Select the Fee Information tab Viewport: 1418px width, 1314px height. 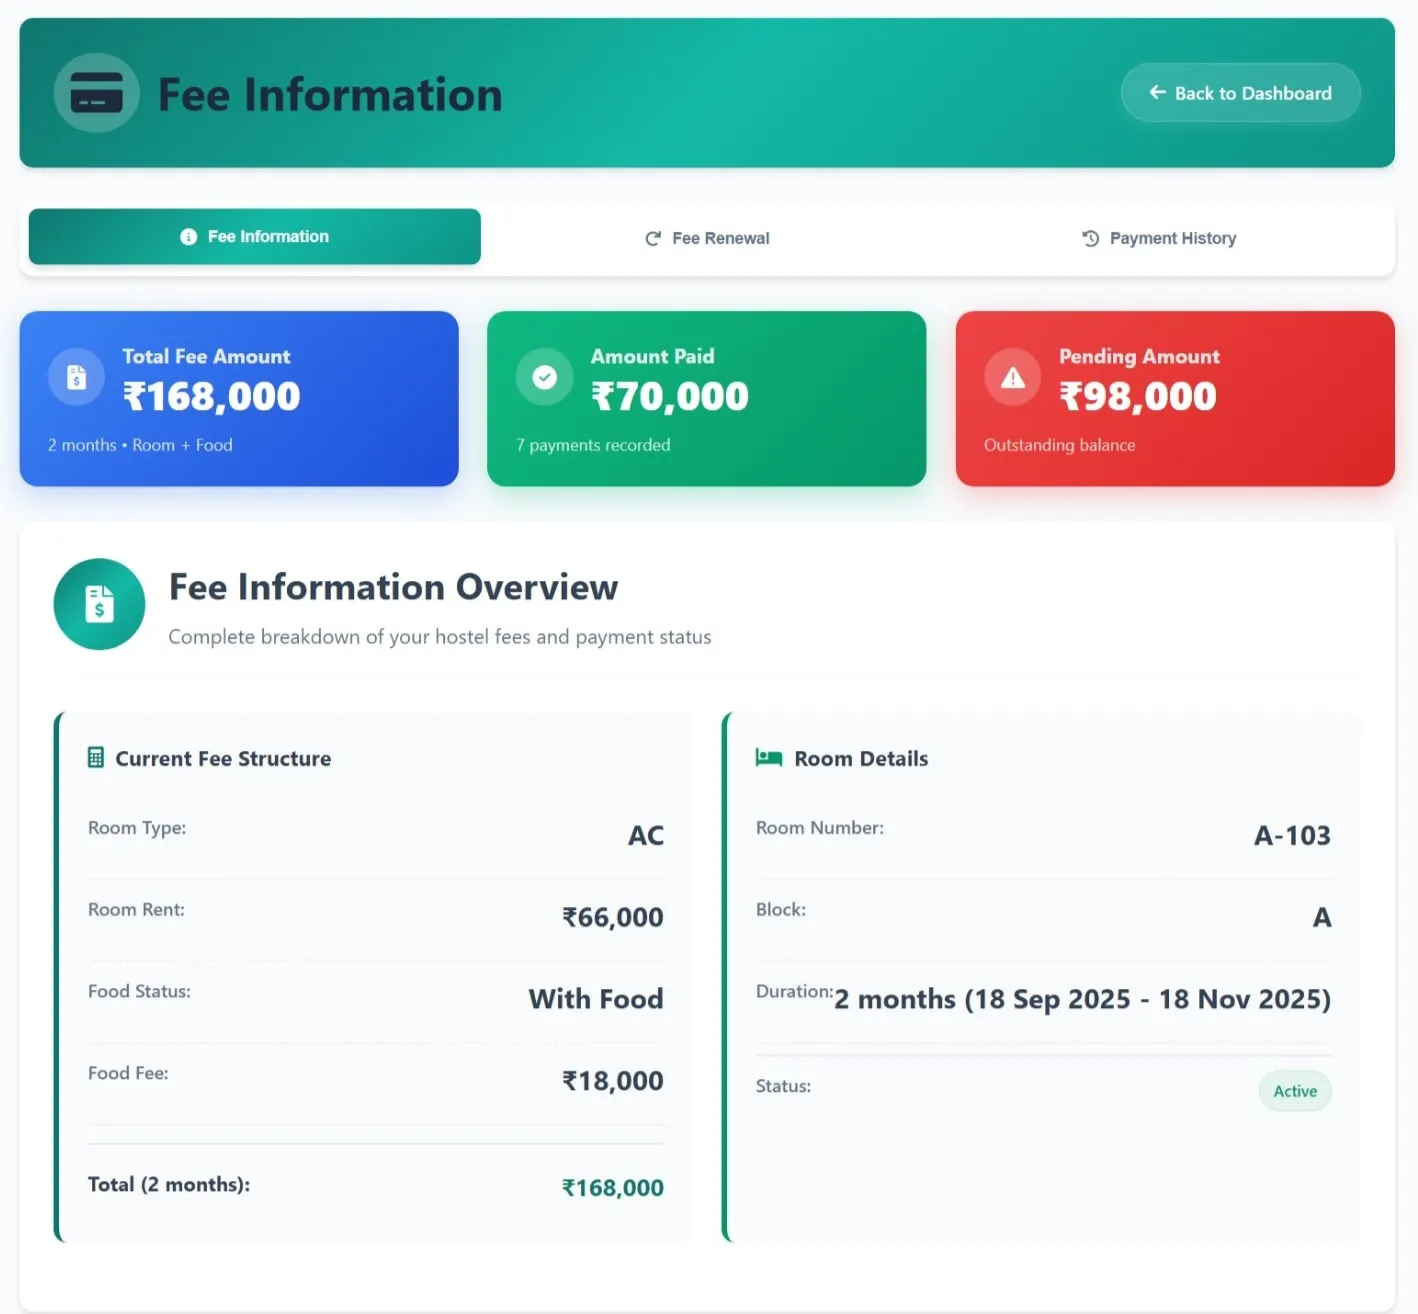coord(255,237)
